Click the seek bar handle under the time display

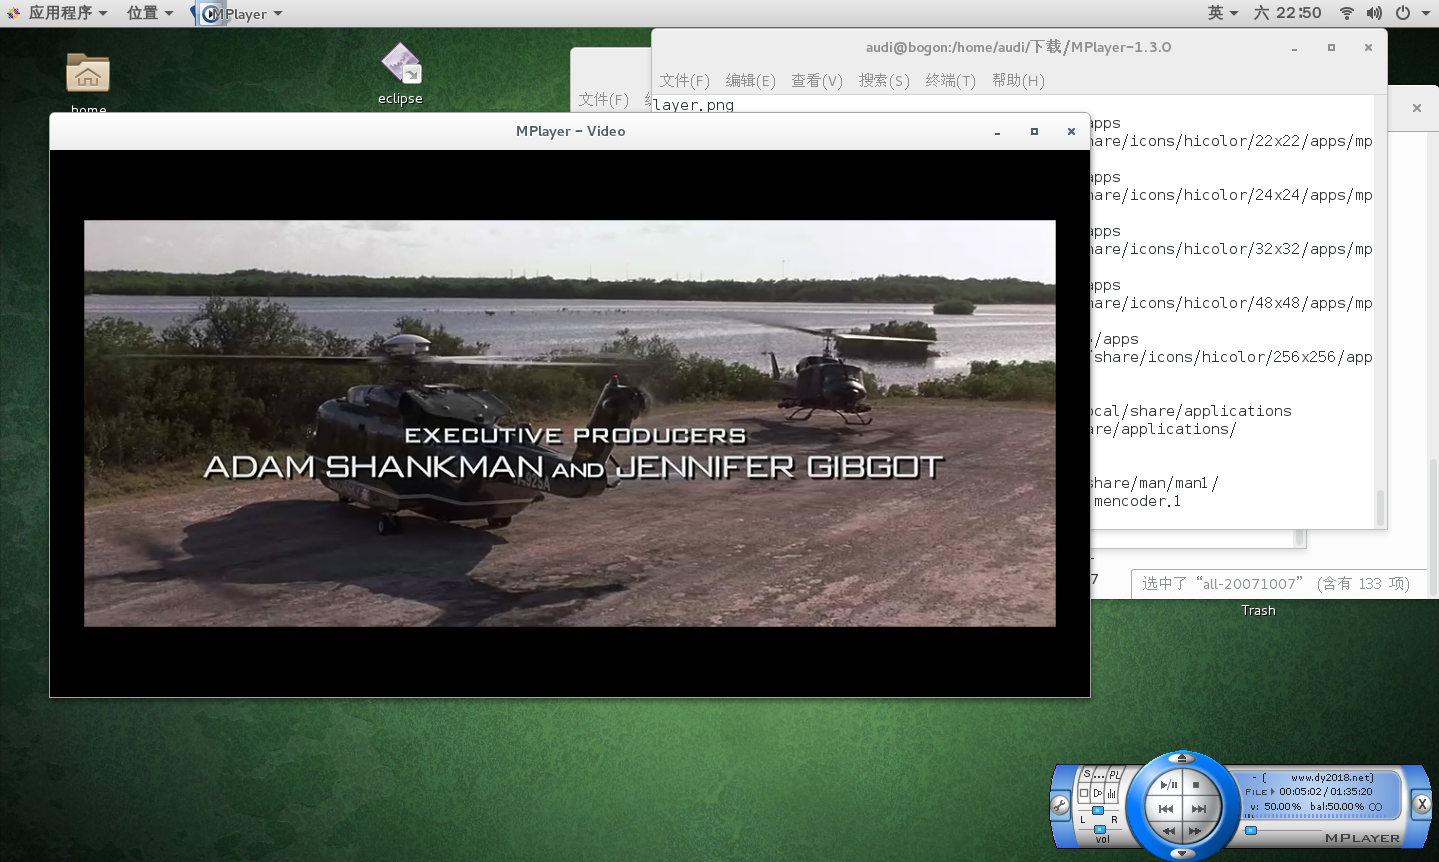point(1251,830)
